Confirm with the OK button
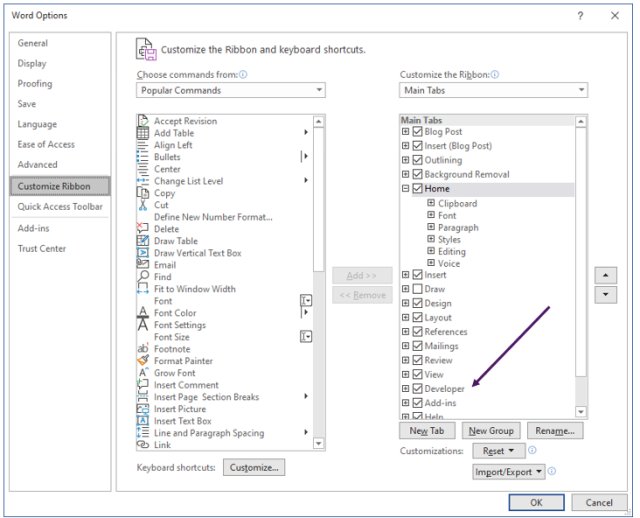The height and width of the screenshot is (518, 640). pyautogui.click(x=536, y=502)
